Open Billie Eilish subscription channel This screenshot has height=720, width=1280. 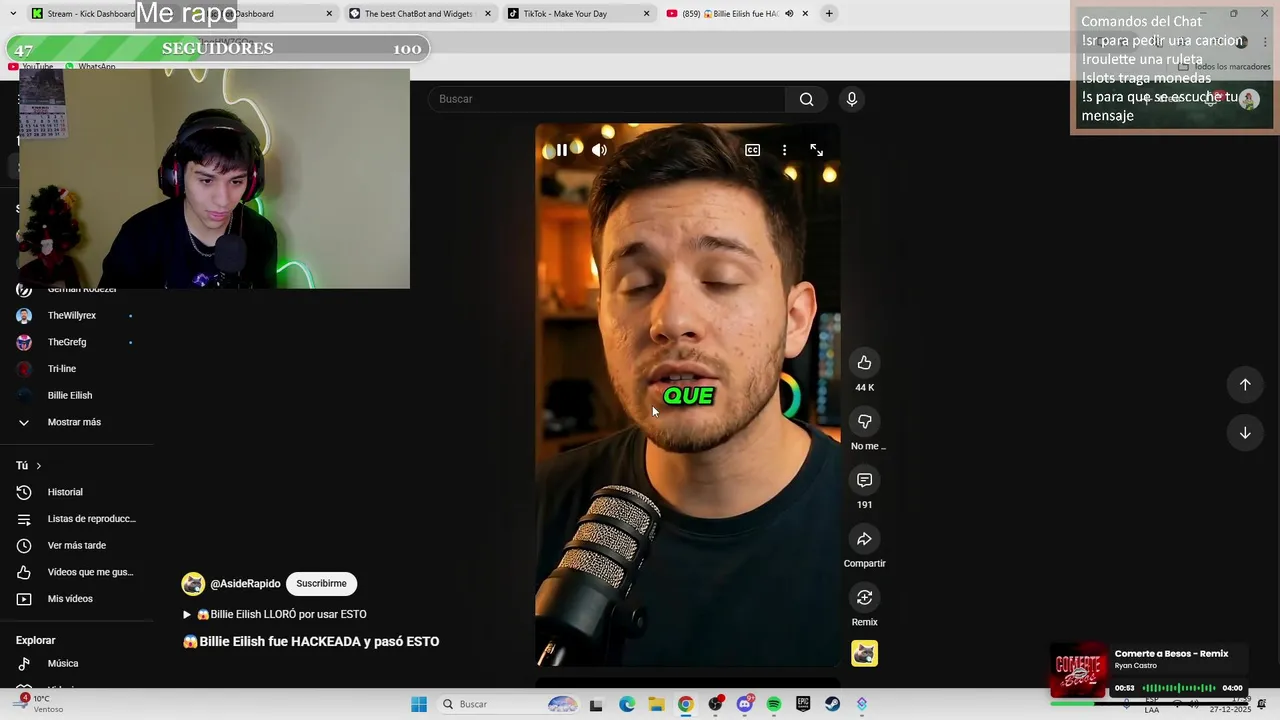[70, 395]
